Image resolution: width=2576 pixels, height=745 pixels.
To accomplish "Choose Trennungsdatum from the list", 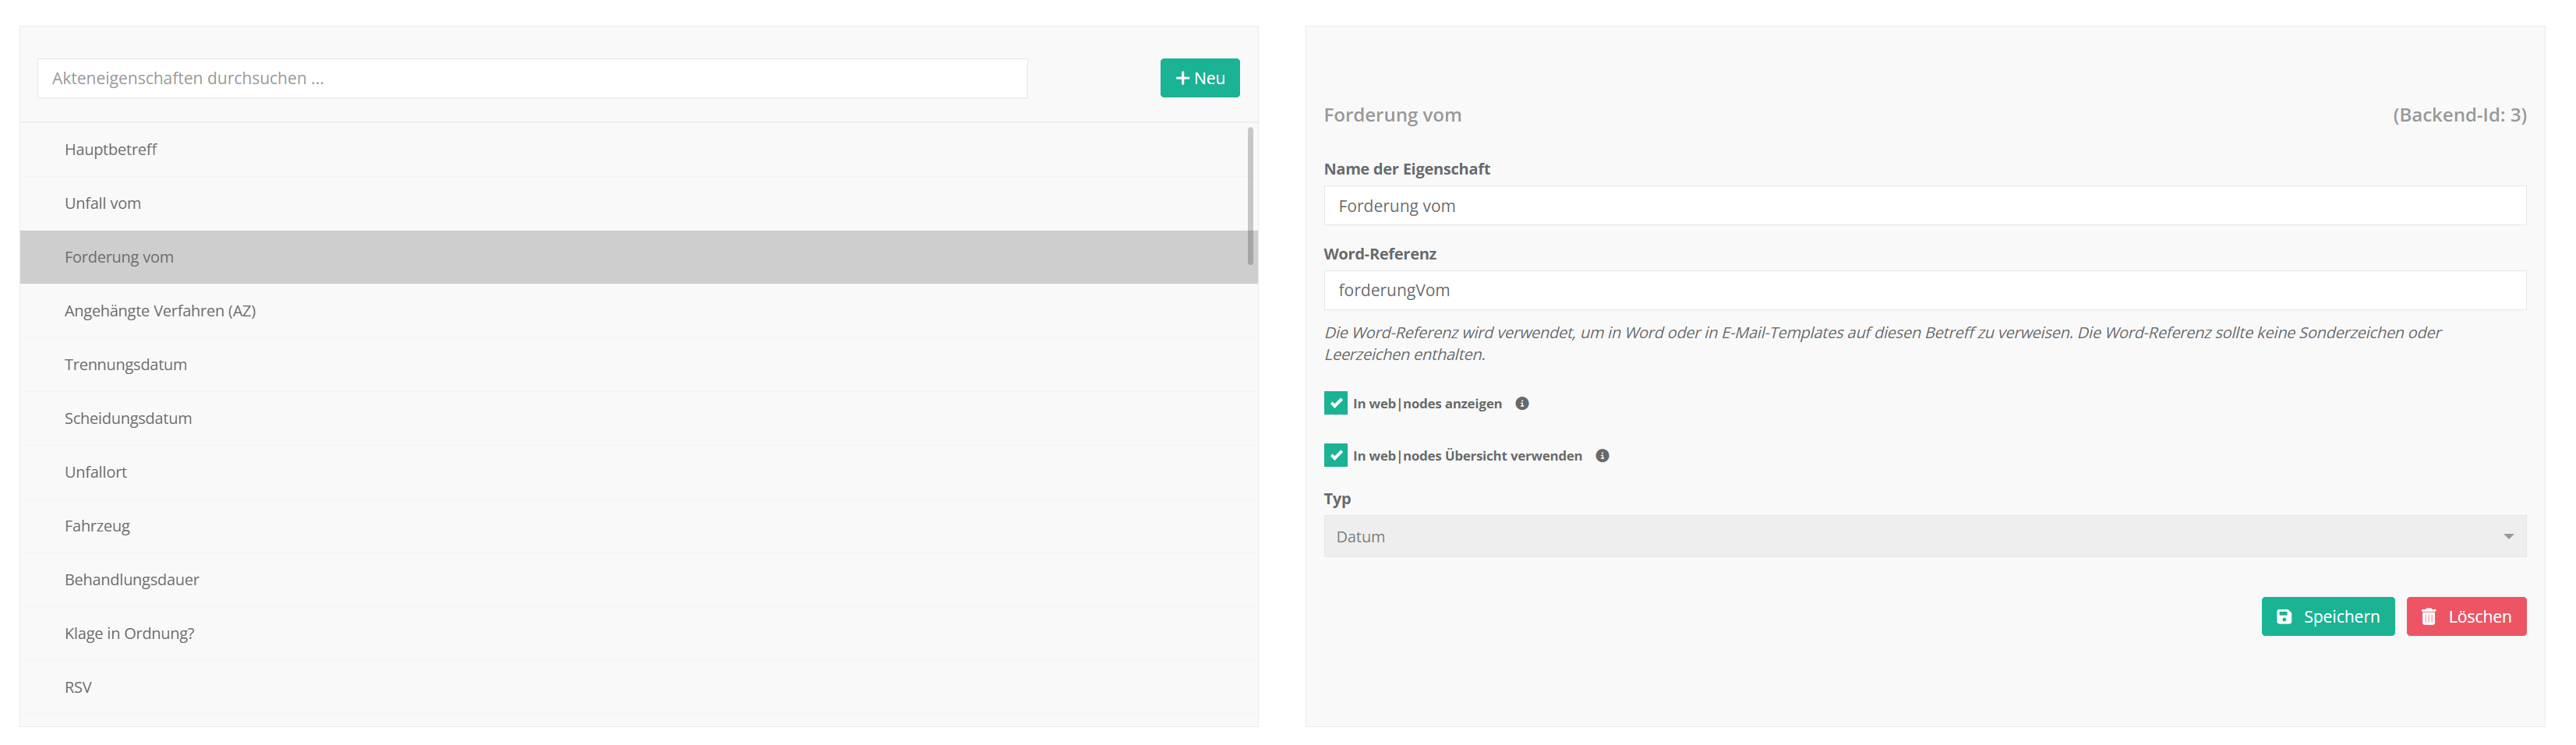I will (126, 365).
